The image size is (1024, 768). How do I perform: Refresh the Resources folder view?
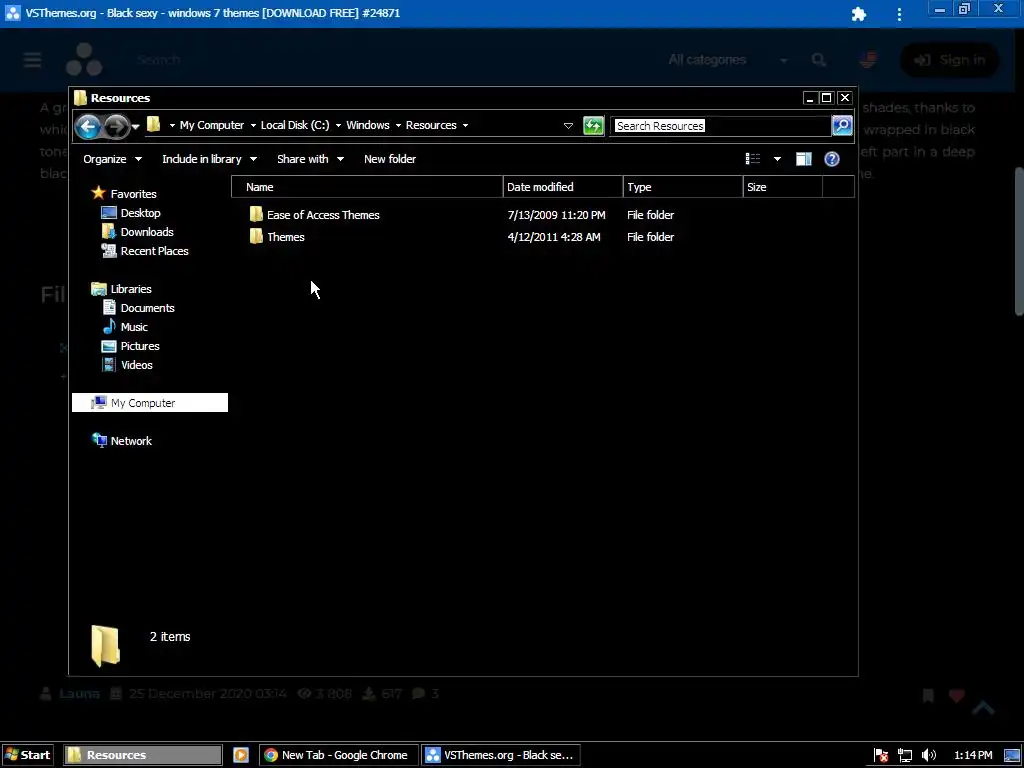pyautogui.click(x=593, y=125)
